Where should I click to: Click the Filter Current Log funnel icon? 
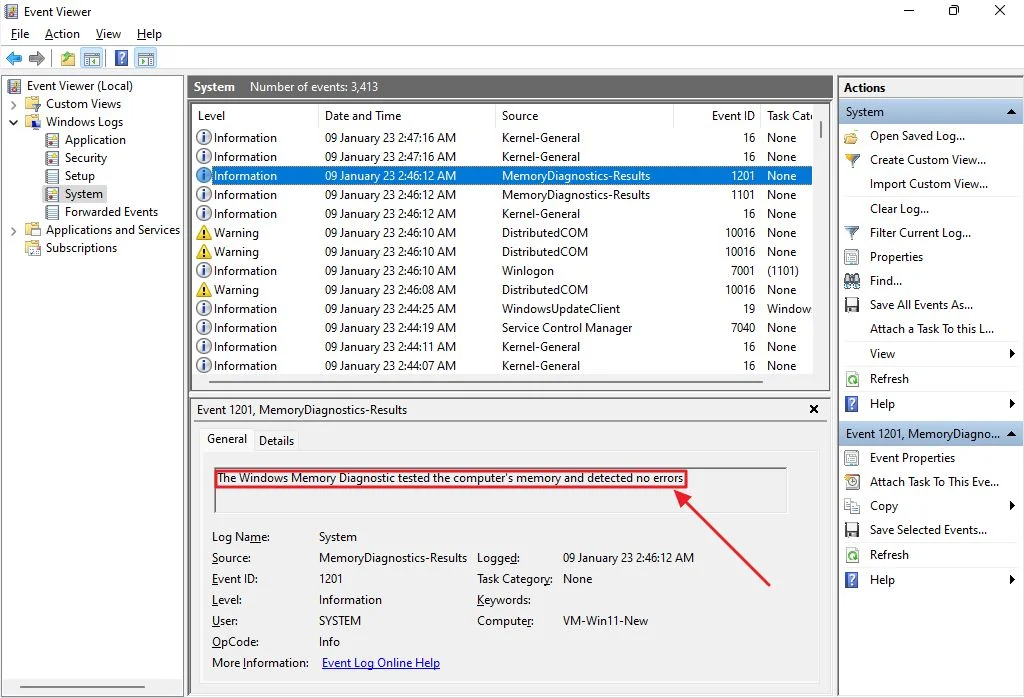(852, 233)
